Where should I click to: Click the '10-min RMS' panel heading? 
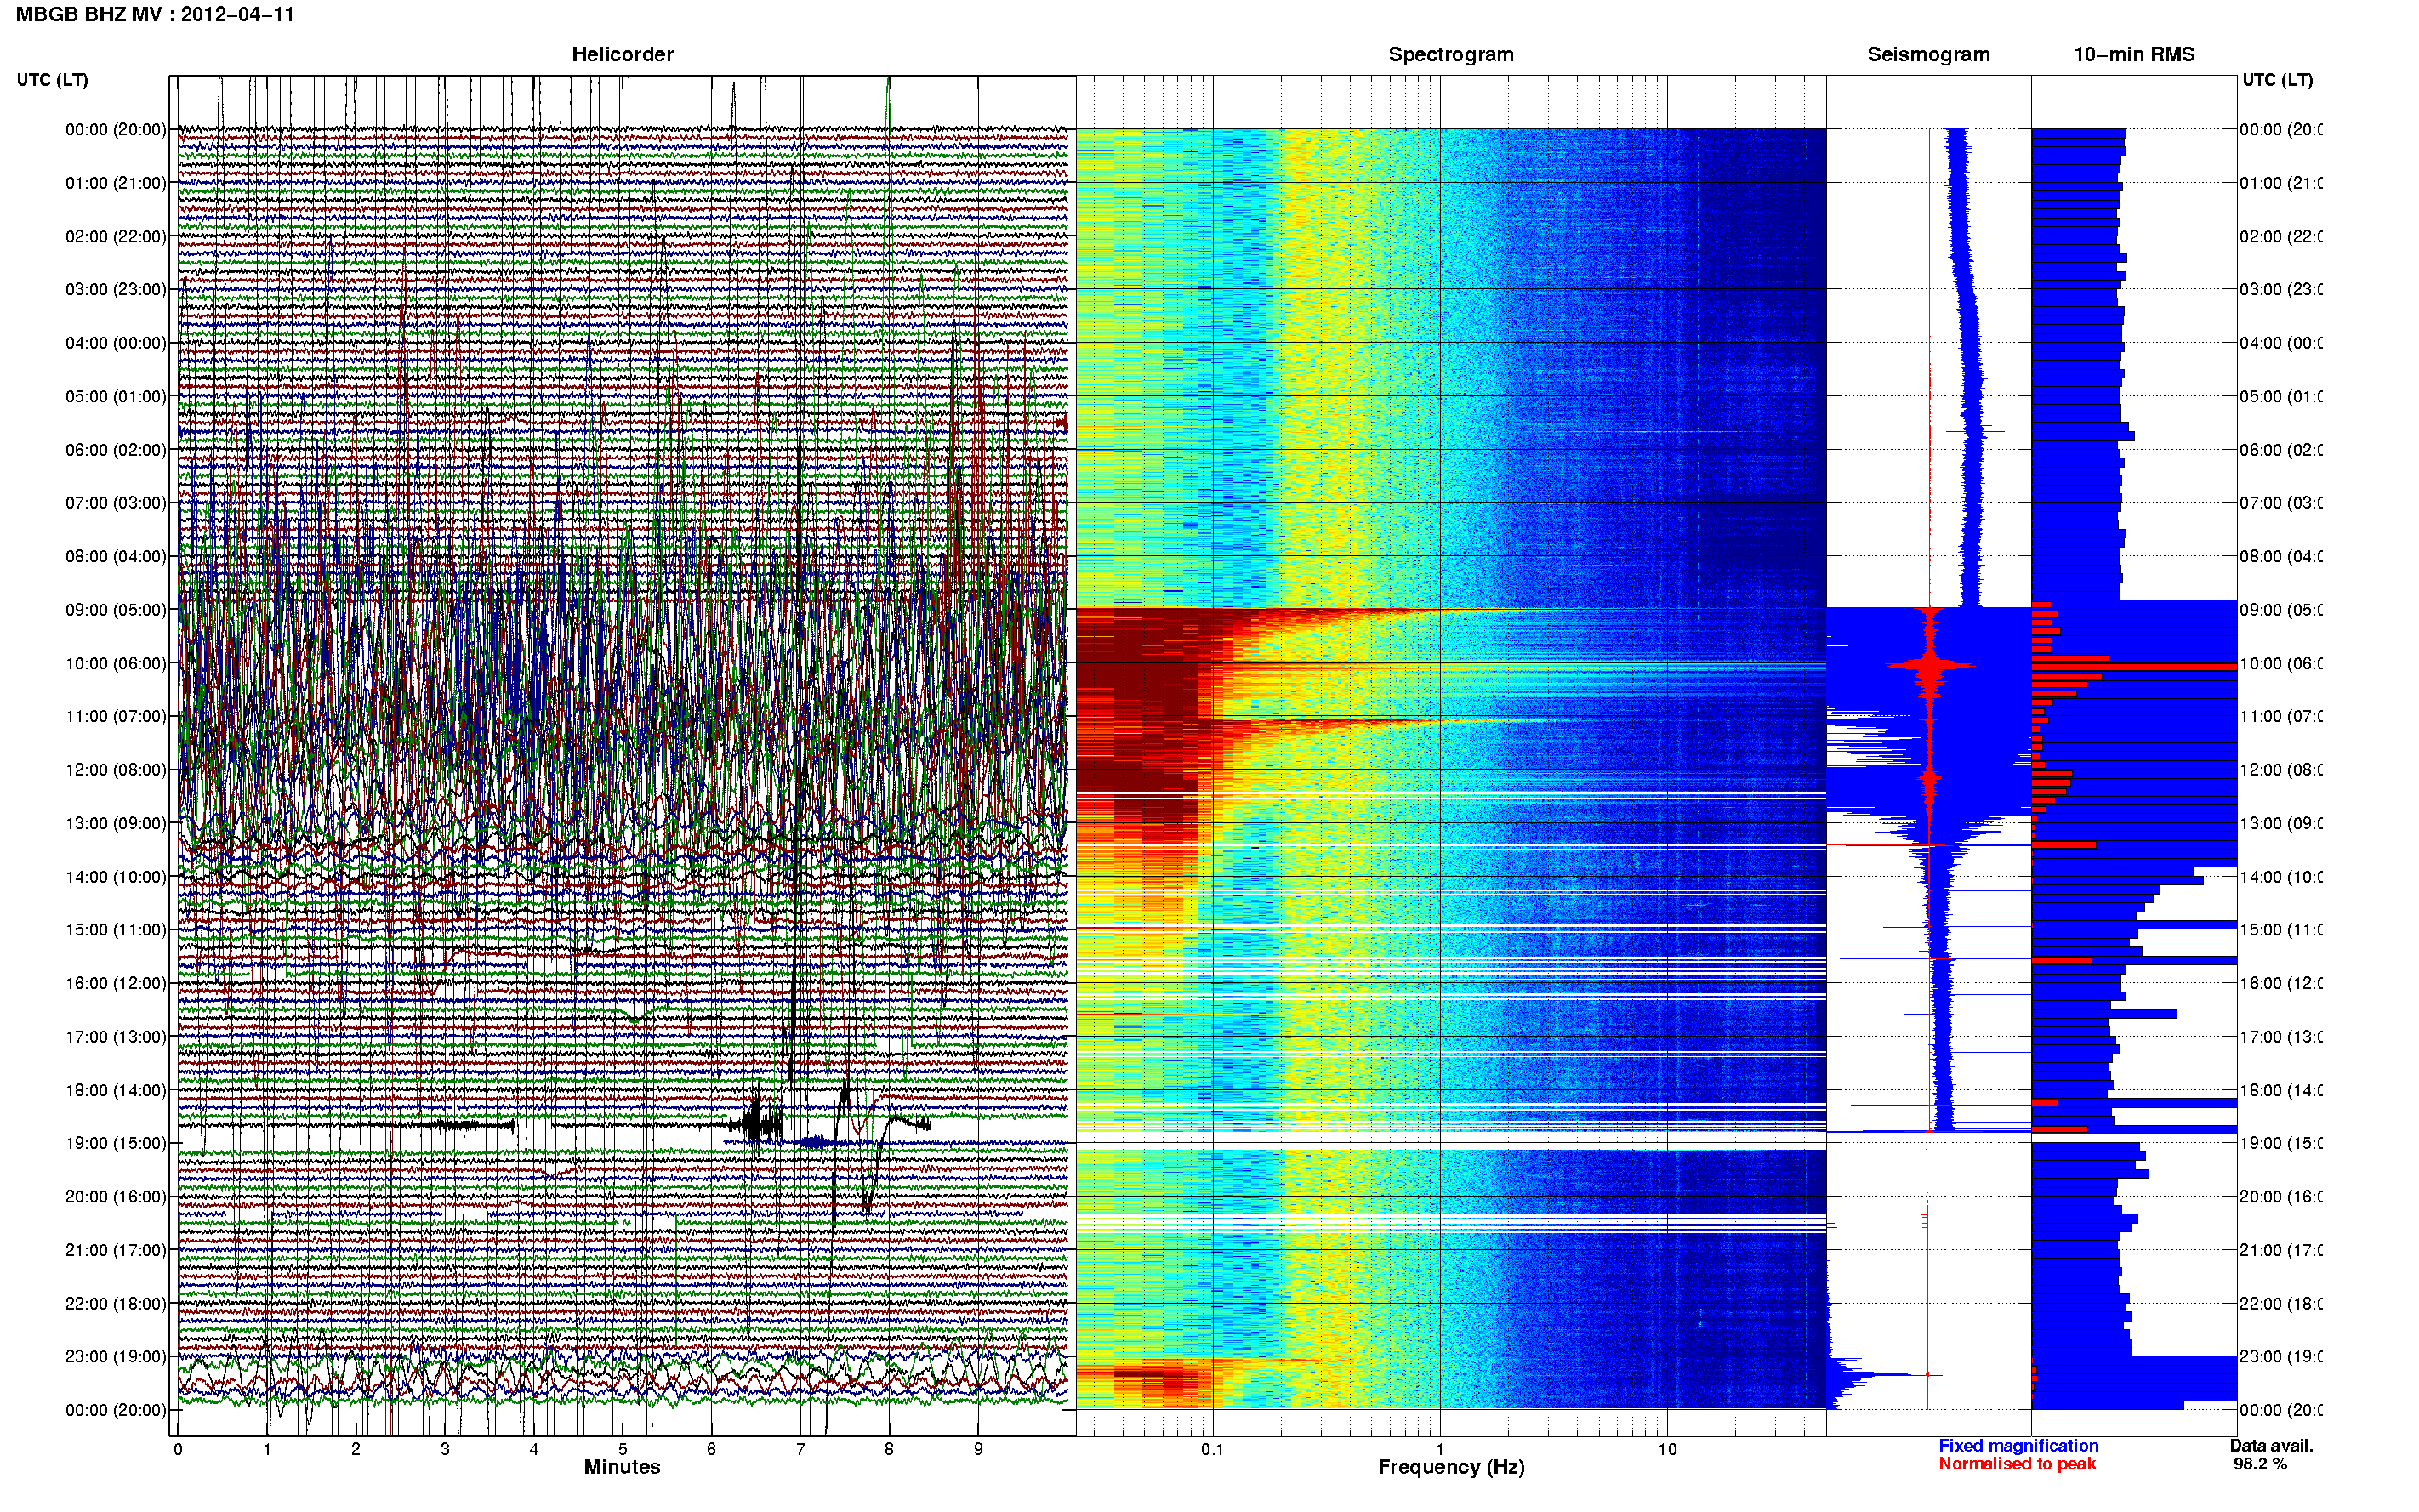(2134, 55)
